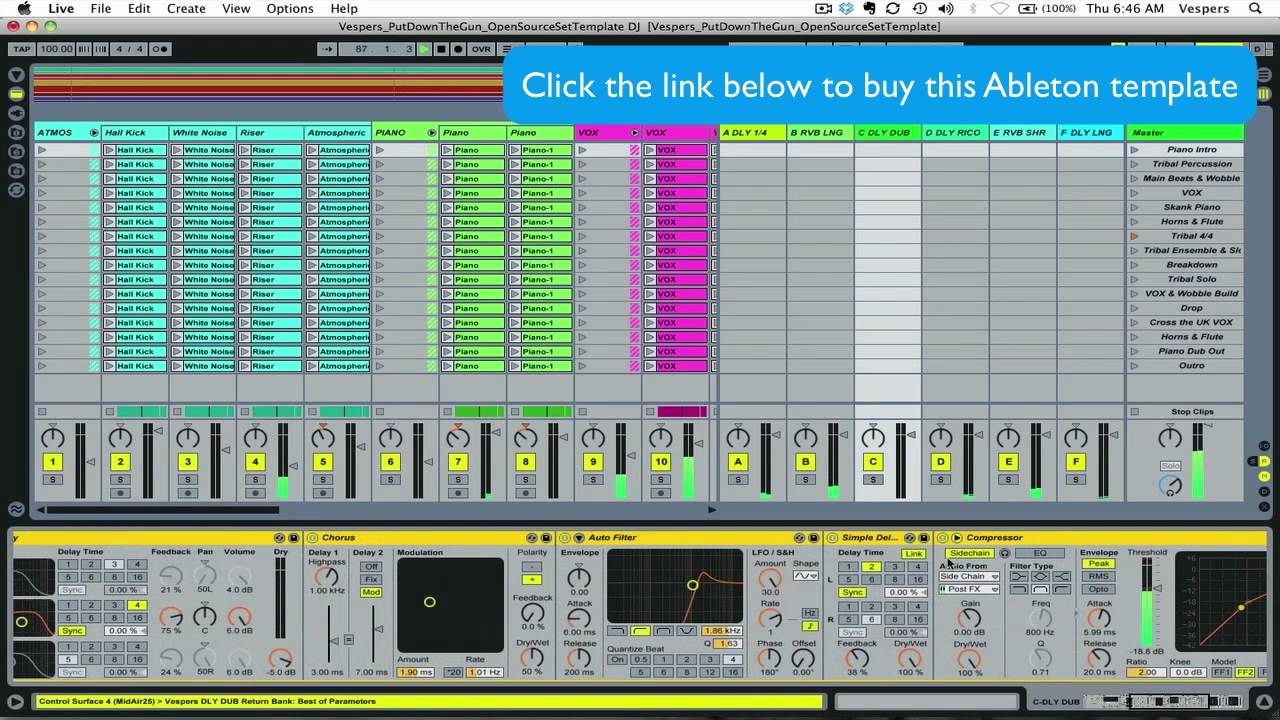Click the global Record button
Image resolution: width=1280 pixels, height=720 pixels.
tap(458, 49)
